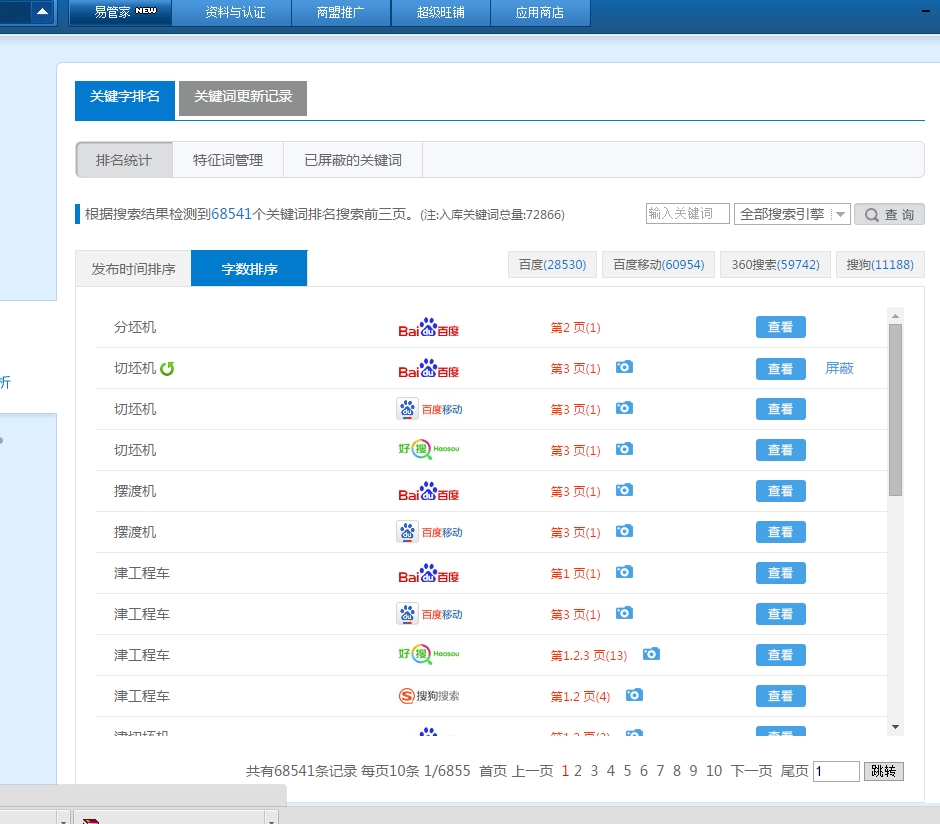Click camera icon on 津工程车 第1 页 row
The width and height of the screenshot is (940, 824).
(624, 572)
